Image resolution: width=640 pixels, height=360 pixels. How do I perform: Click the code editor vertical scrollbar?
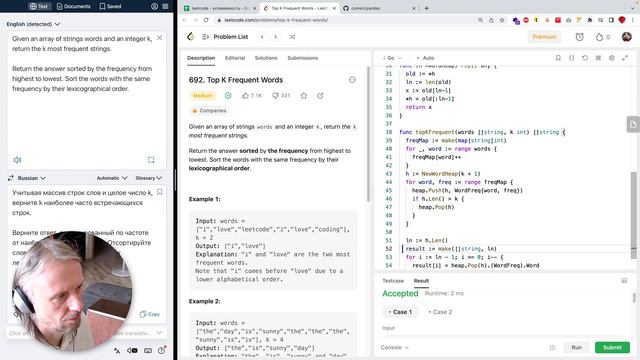click(633, 214)
